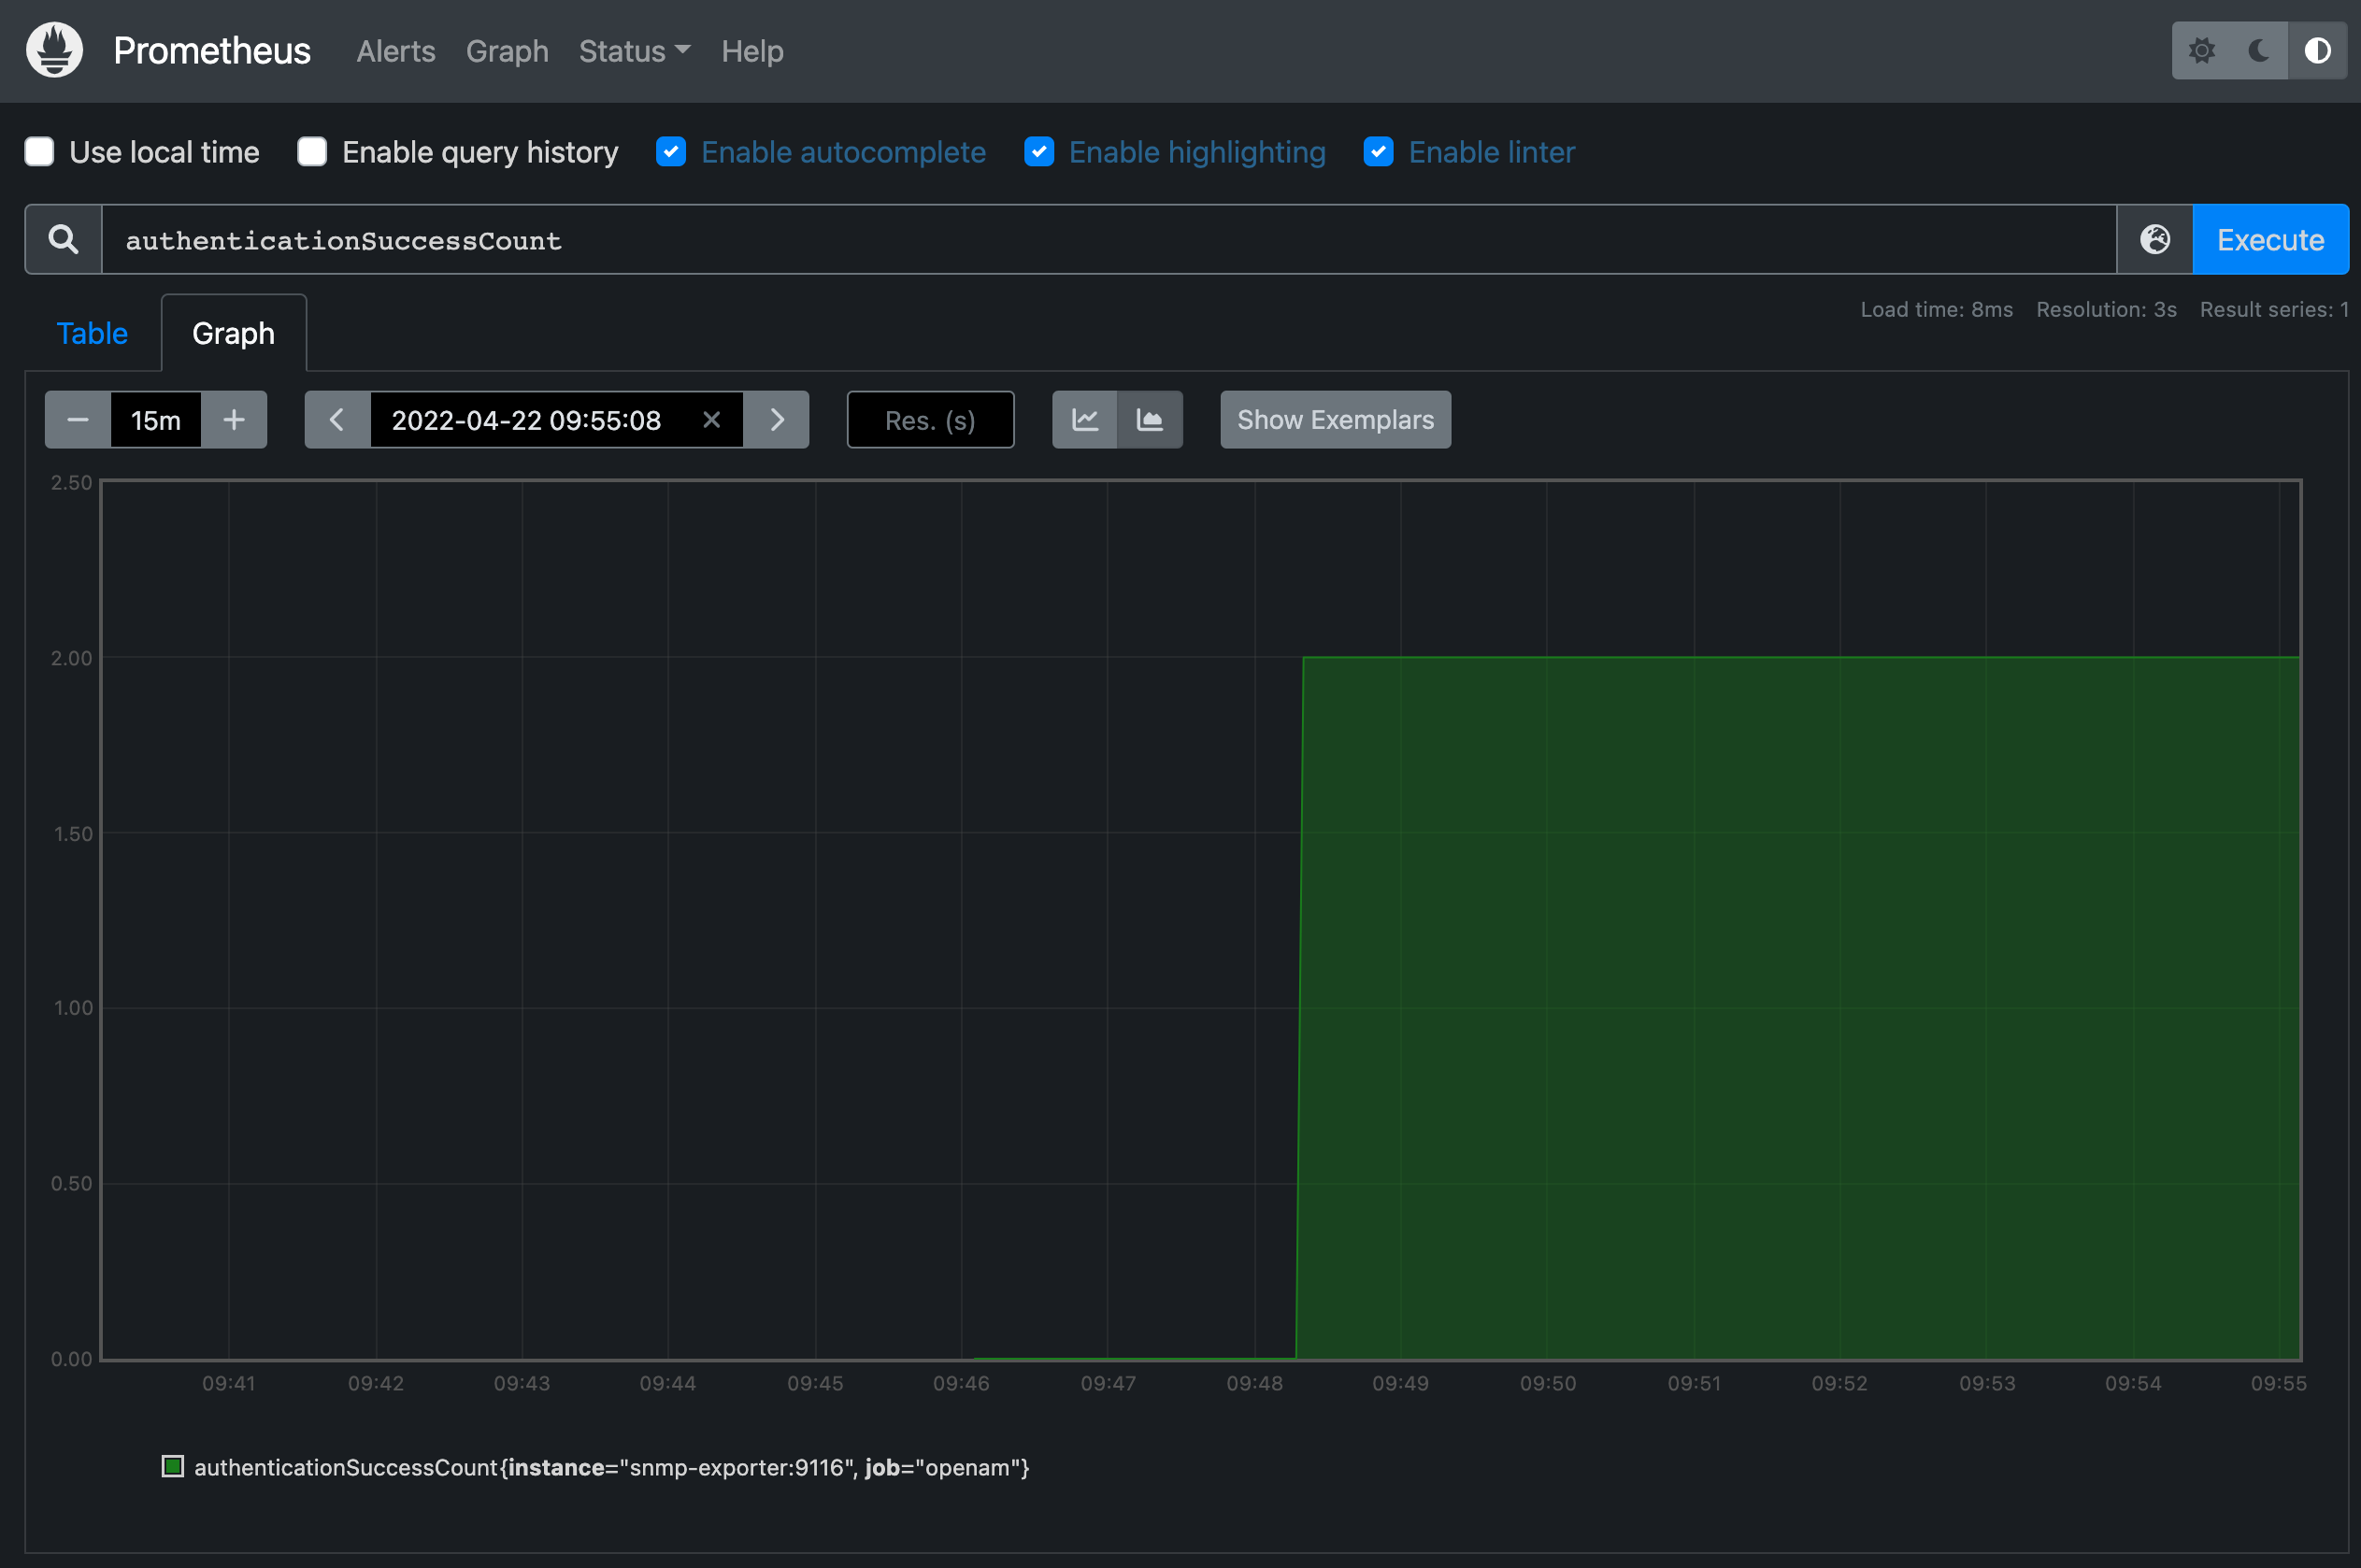The height and width of the screenshot is (1568, 2361).
Task: Clear the end time with X
Action: (711, 420)
